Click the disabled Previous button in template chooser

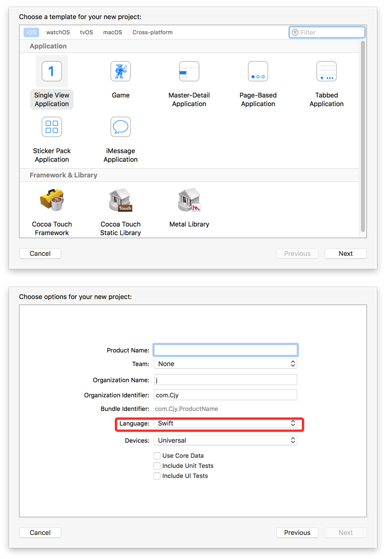[x=297, y=253]
